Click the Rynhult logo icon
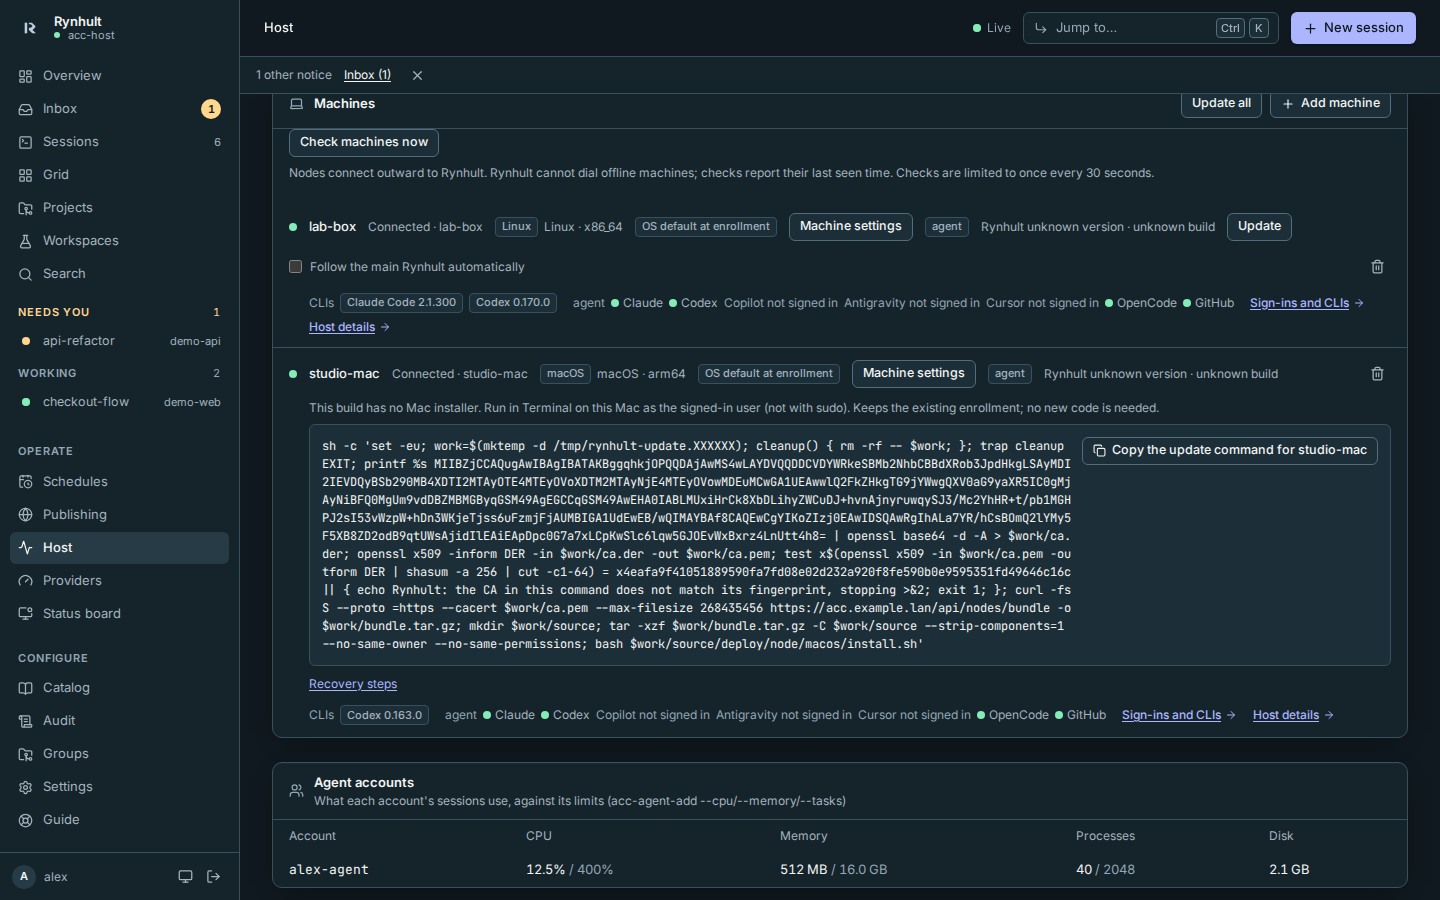 [30, 28]
